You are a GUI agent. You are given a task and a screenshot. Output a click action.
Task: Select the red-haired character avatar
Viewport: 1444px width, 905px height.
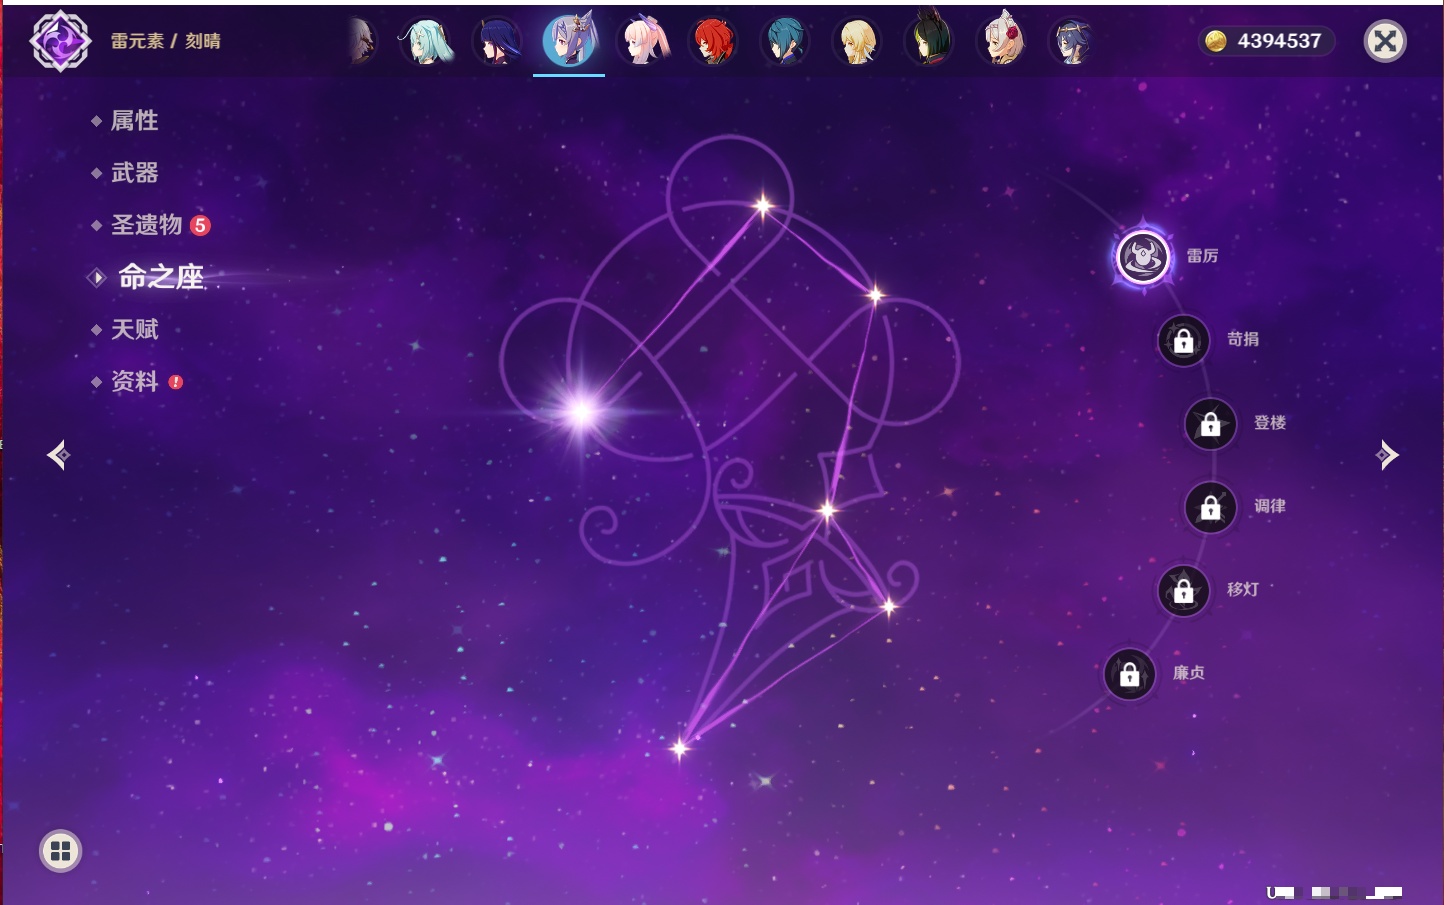714,42
